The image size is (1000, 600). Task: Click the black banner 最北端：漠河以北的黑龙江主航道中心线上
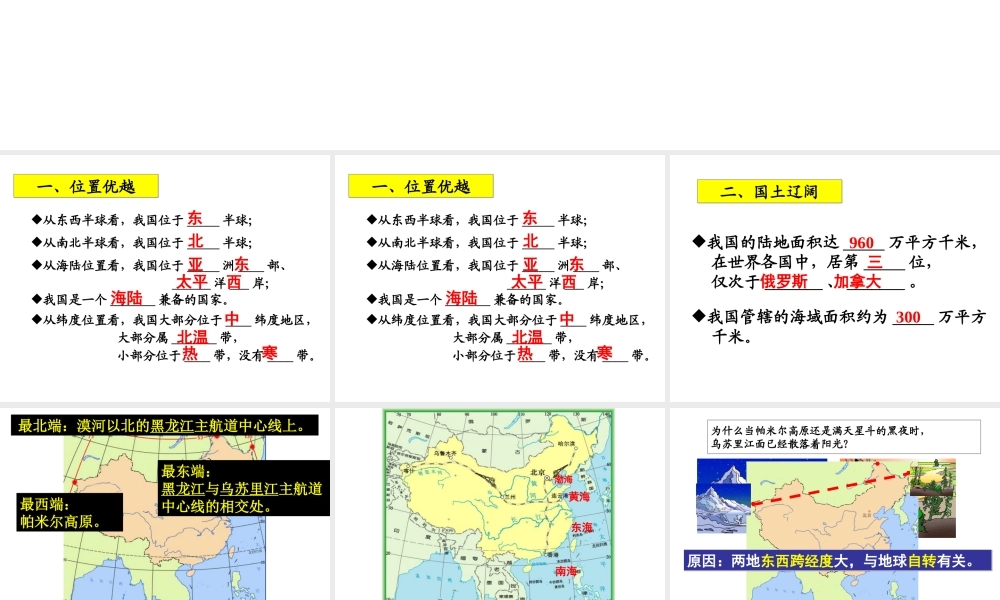pyautogui.click(x=165, y=425)
